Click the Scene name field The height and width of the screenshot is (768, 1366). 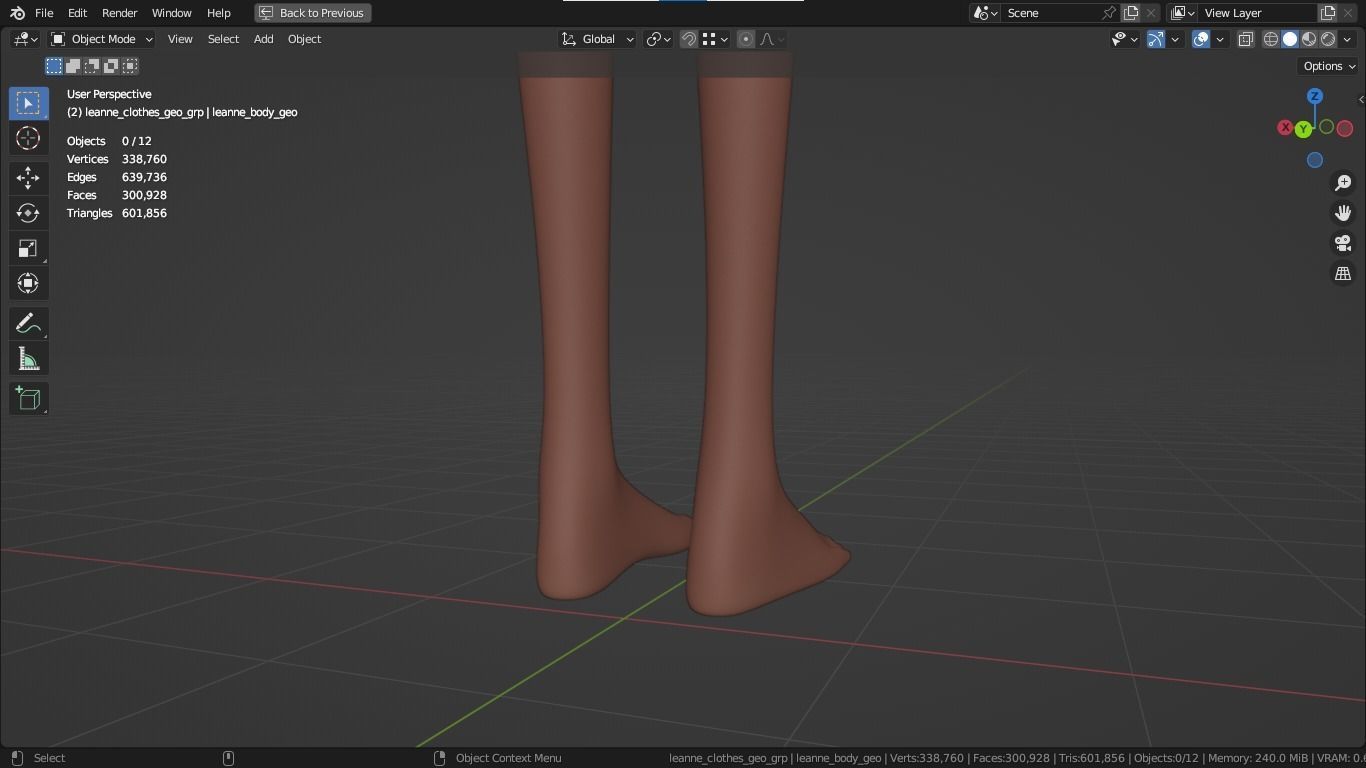[1051, 13]
